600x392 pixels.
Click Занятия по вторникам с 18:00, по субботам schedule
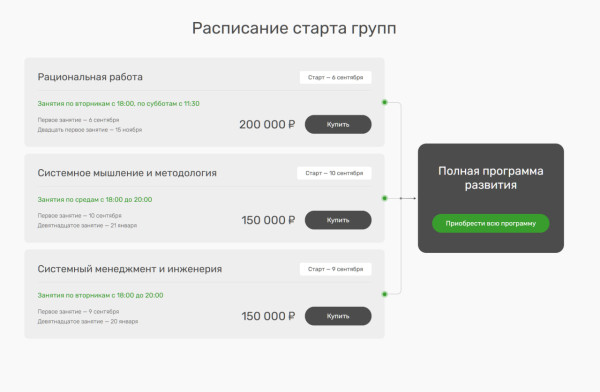pyautogui.click(x=119, y=103)
